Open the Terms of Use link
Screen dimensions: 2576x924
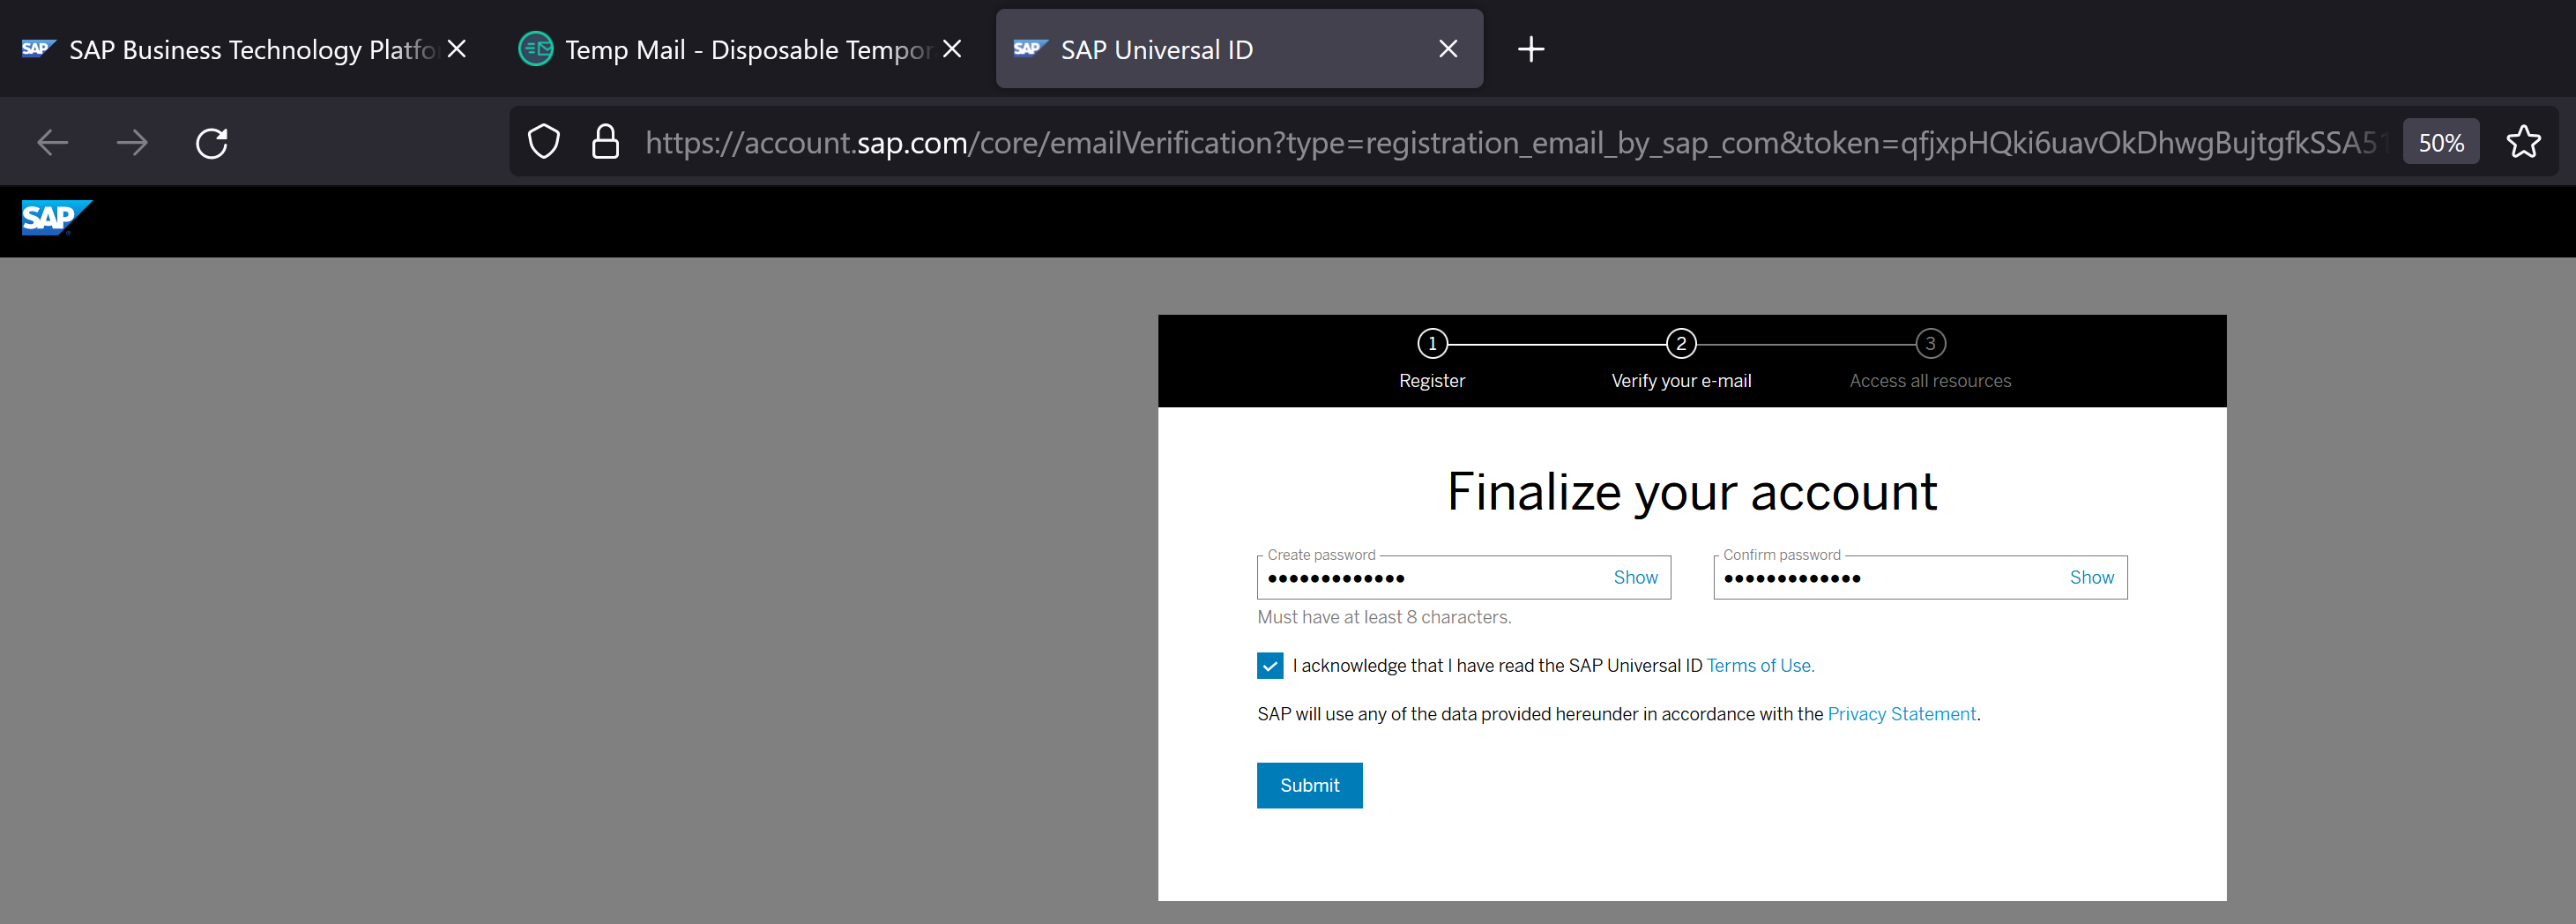click(x=1760, y=666)
